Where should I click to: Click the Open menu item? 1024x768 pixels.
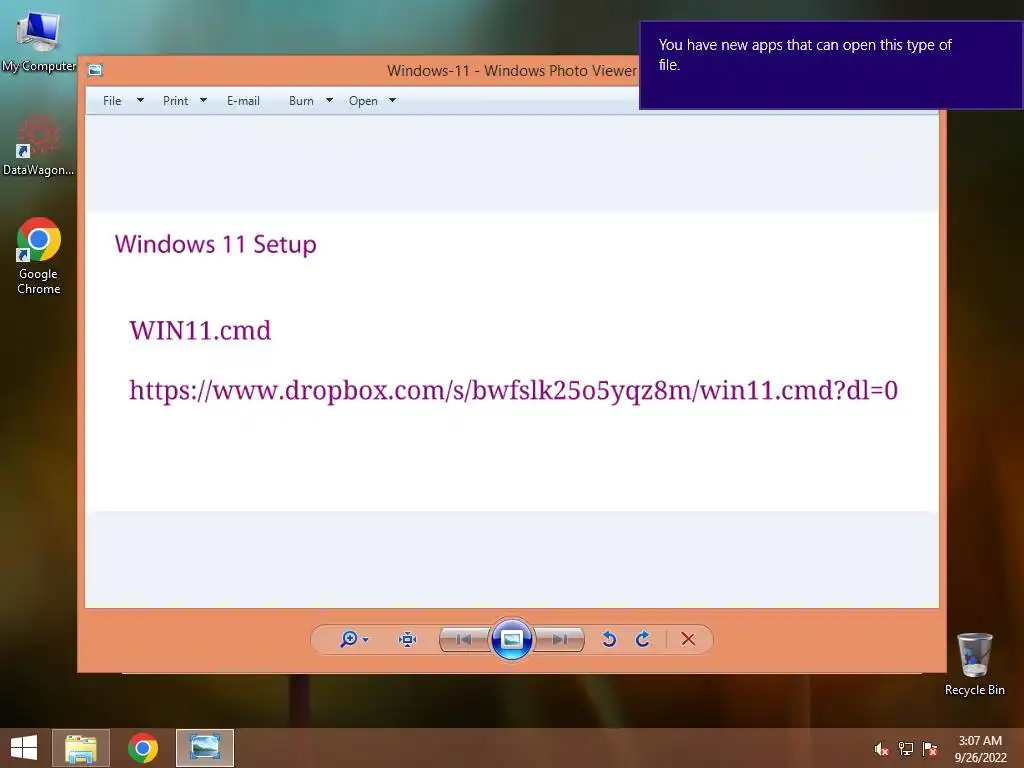click(x=363, y=101)
